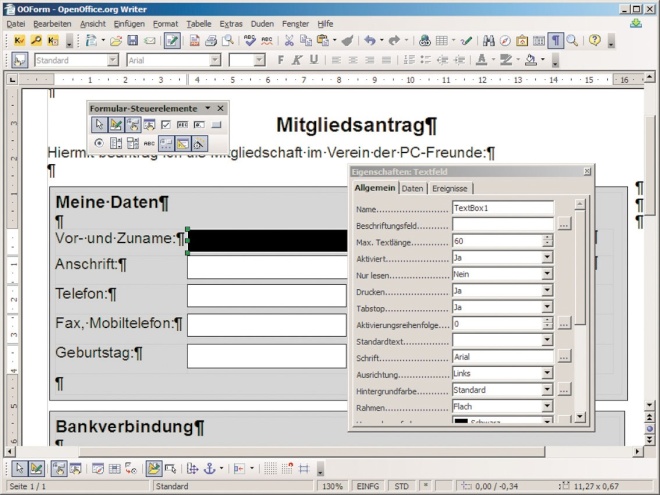Click the font color A icon
This screenshot has width=660, height=495.
tap(482, 60)
